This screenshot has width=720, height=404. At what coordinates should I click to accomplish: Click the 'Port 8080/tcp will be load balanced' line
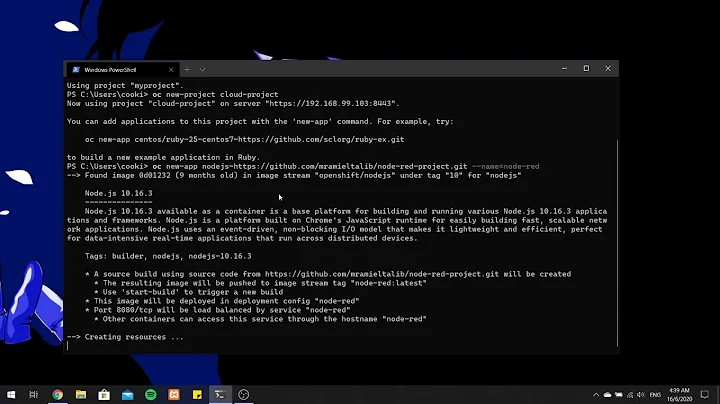[218, 310]
